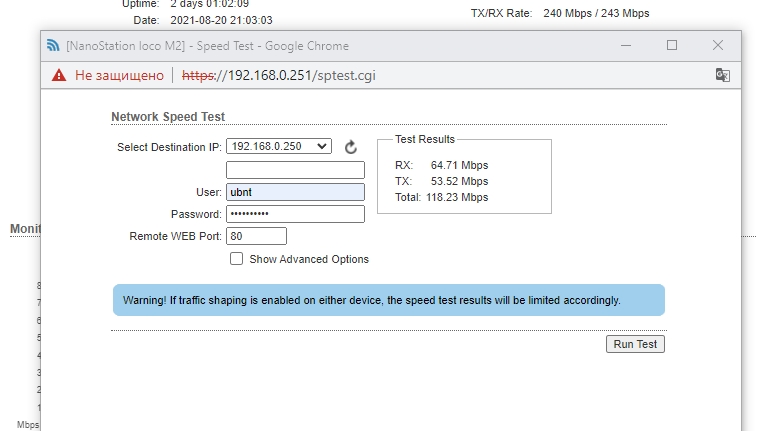This screenshot has height=431, width=775.
Task: Click the refresh destination IP list icon
Action: (x=350, y=147)
